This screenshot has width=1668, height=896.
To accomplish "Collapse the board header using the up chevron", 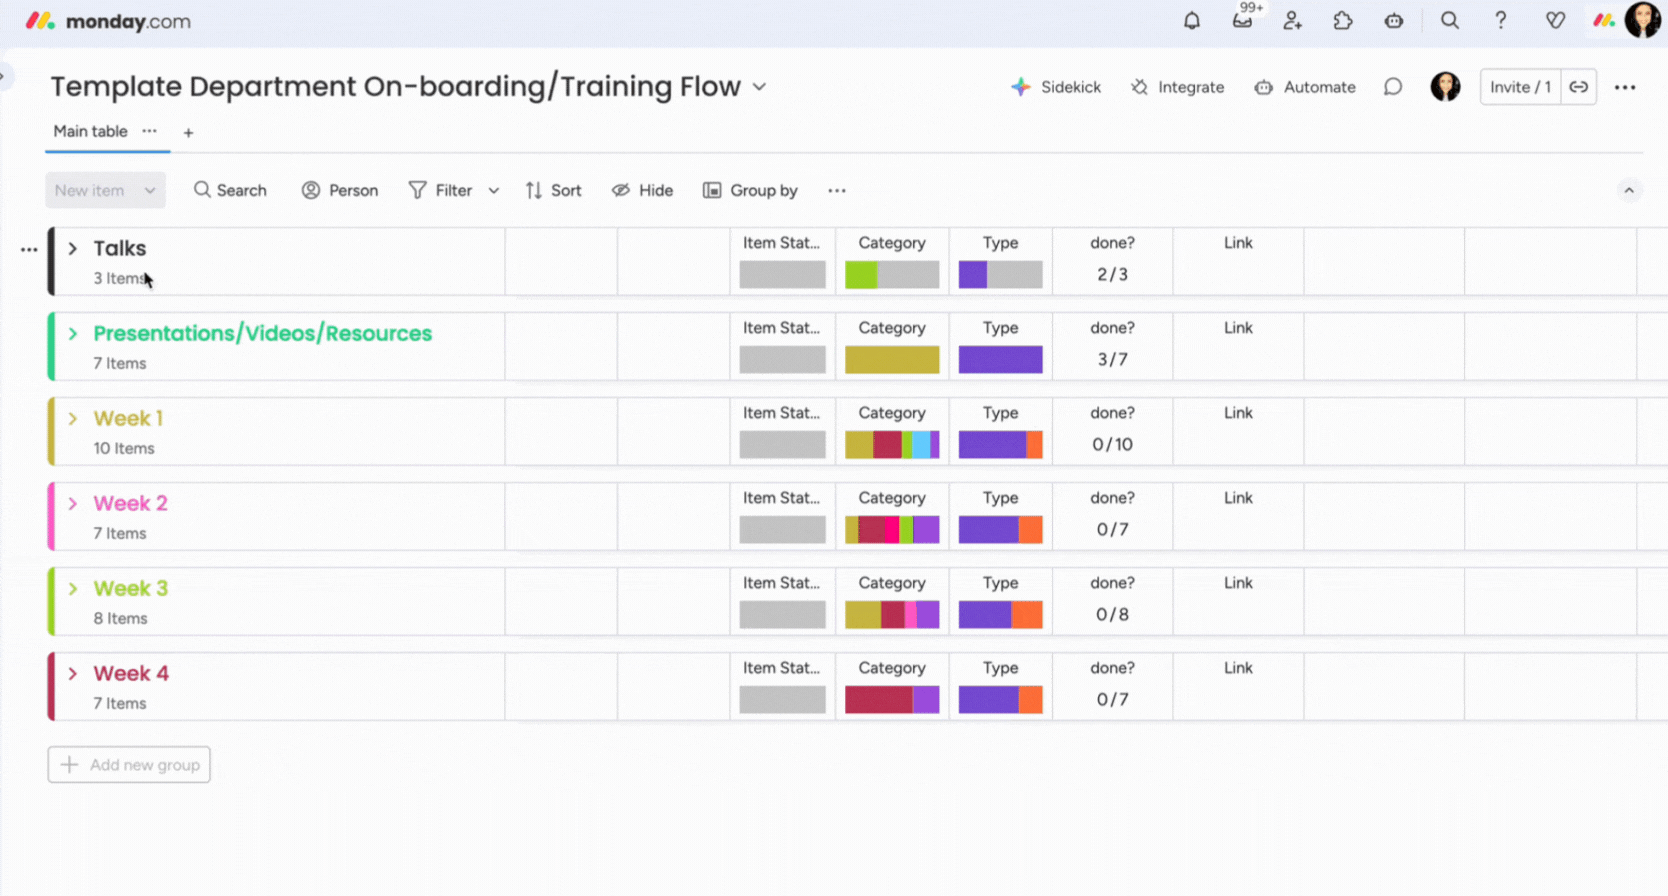I will pos(1629,190).
